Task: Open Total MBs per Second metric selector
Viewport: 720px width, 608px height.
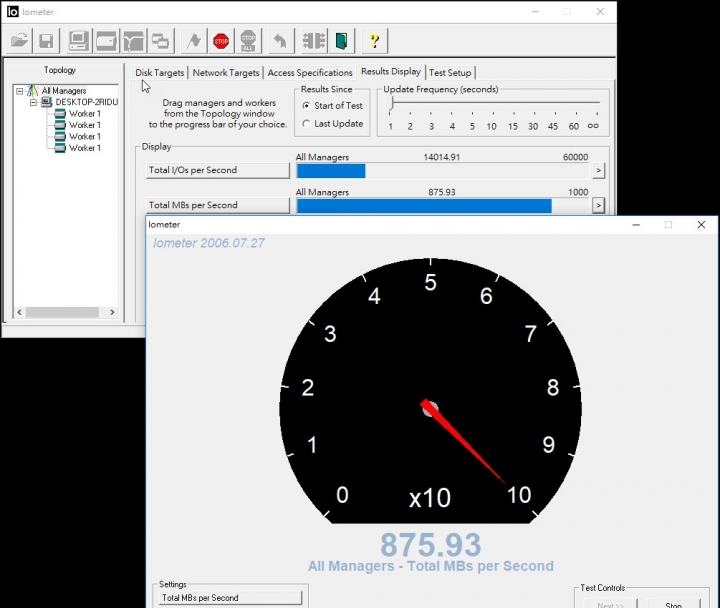Action: (218, 205)
